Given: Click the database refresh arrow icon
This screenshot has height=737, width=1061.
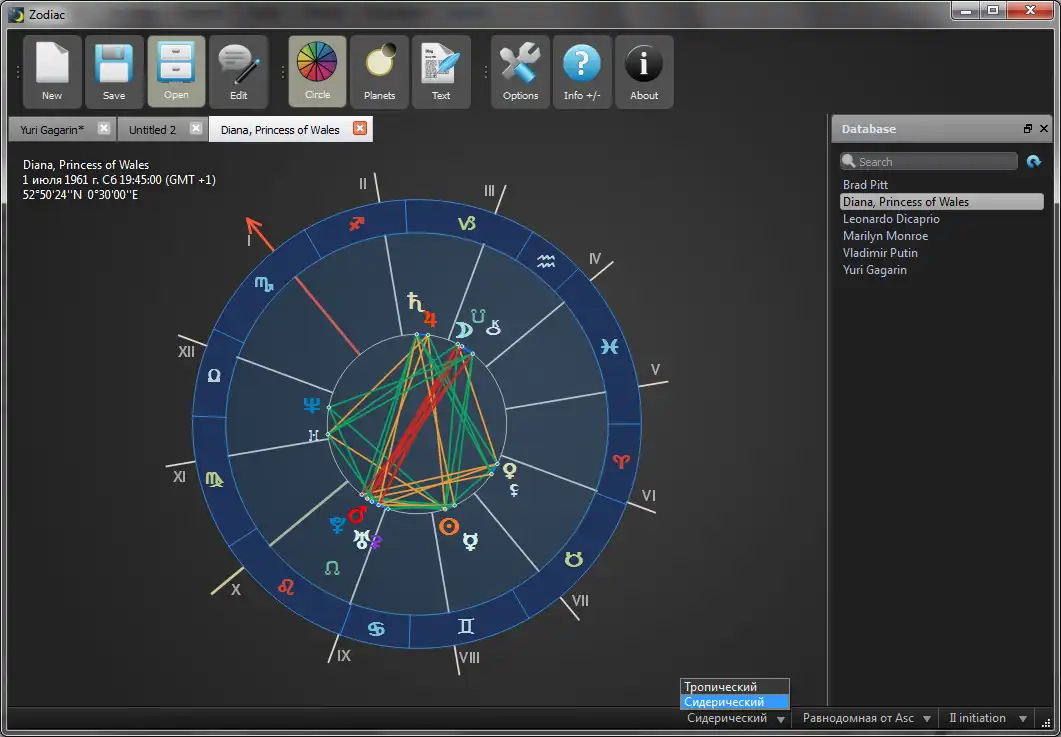Looking at the screenshot, I should click(x=1034, y=161).
